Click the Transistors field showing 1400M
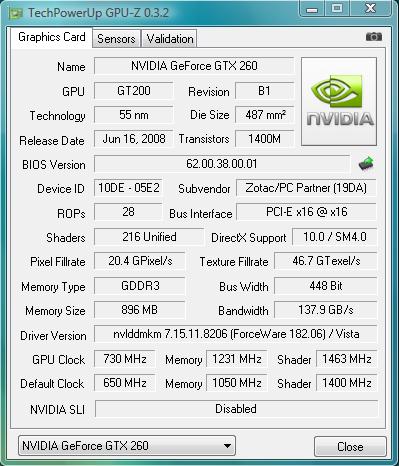This screenshot has height=466, width=399. tap(264, 139)
